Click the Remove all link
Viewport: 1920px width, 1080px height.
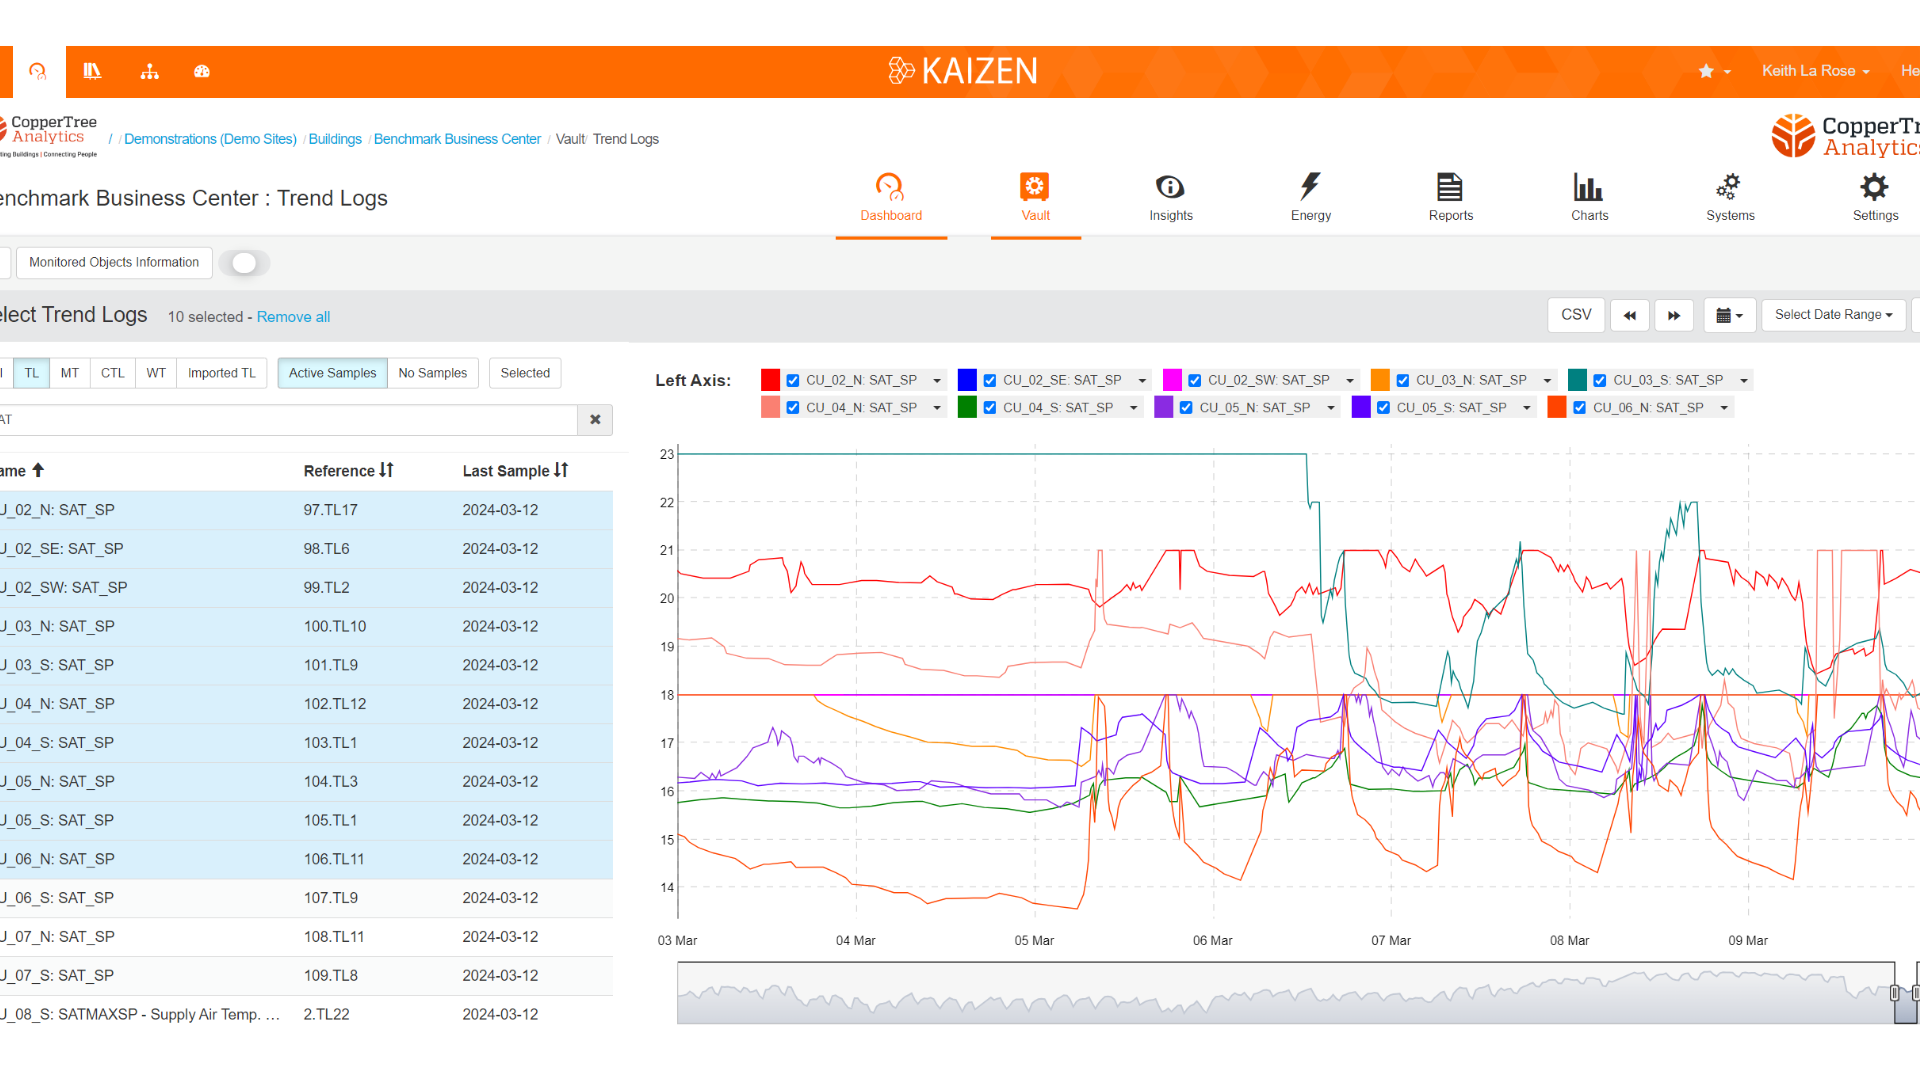293,317
